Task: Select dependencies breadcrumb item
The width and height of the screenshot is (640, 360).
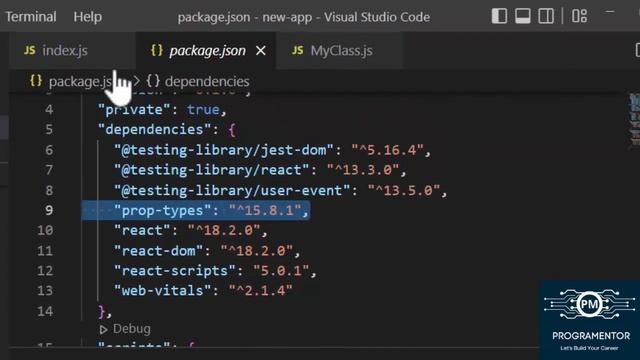Action: [207, 81]
